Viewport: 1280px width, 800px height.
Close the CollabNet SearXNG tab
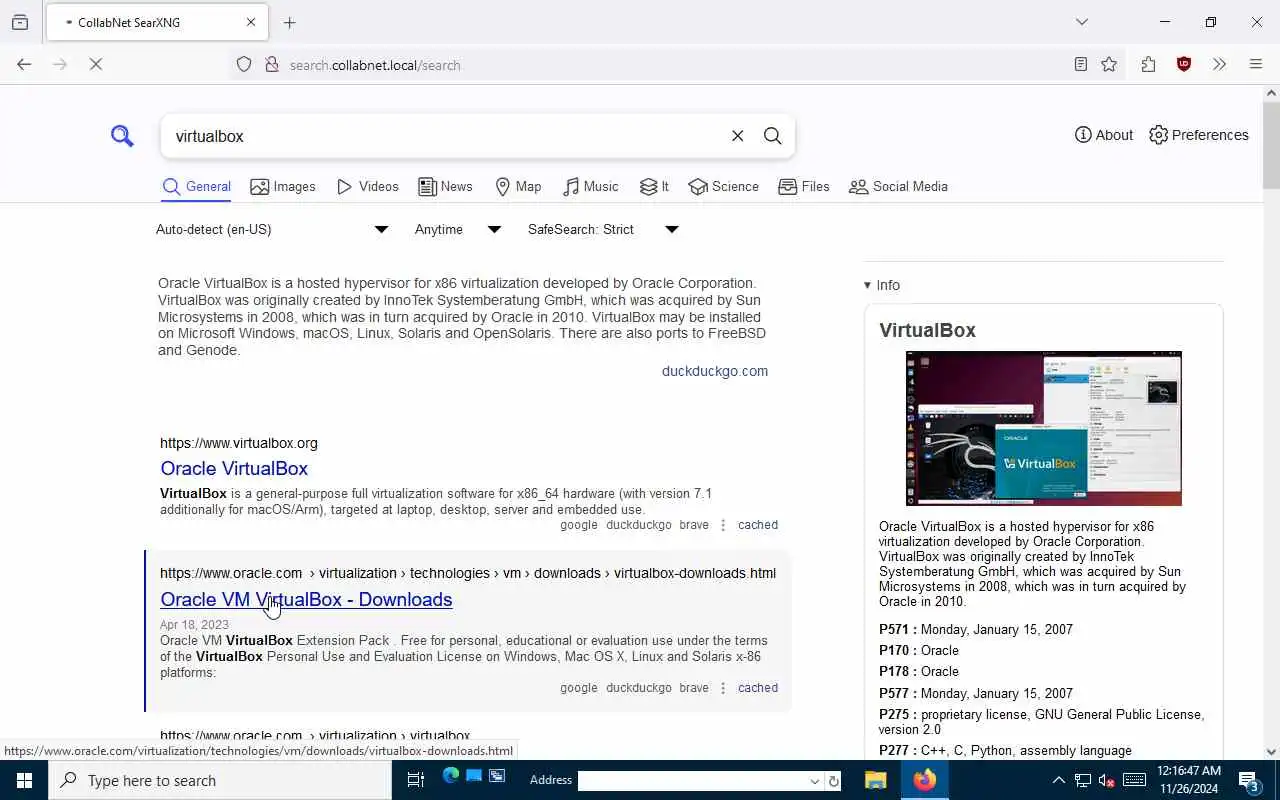251,22
